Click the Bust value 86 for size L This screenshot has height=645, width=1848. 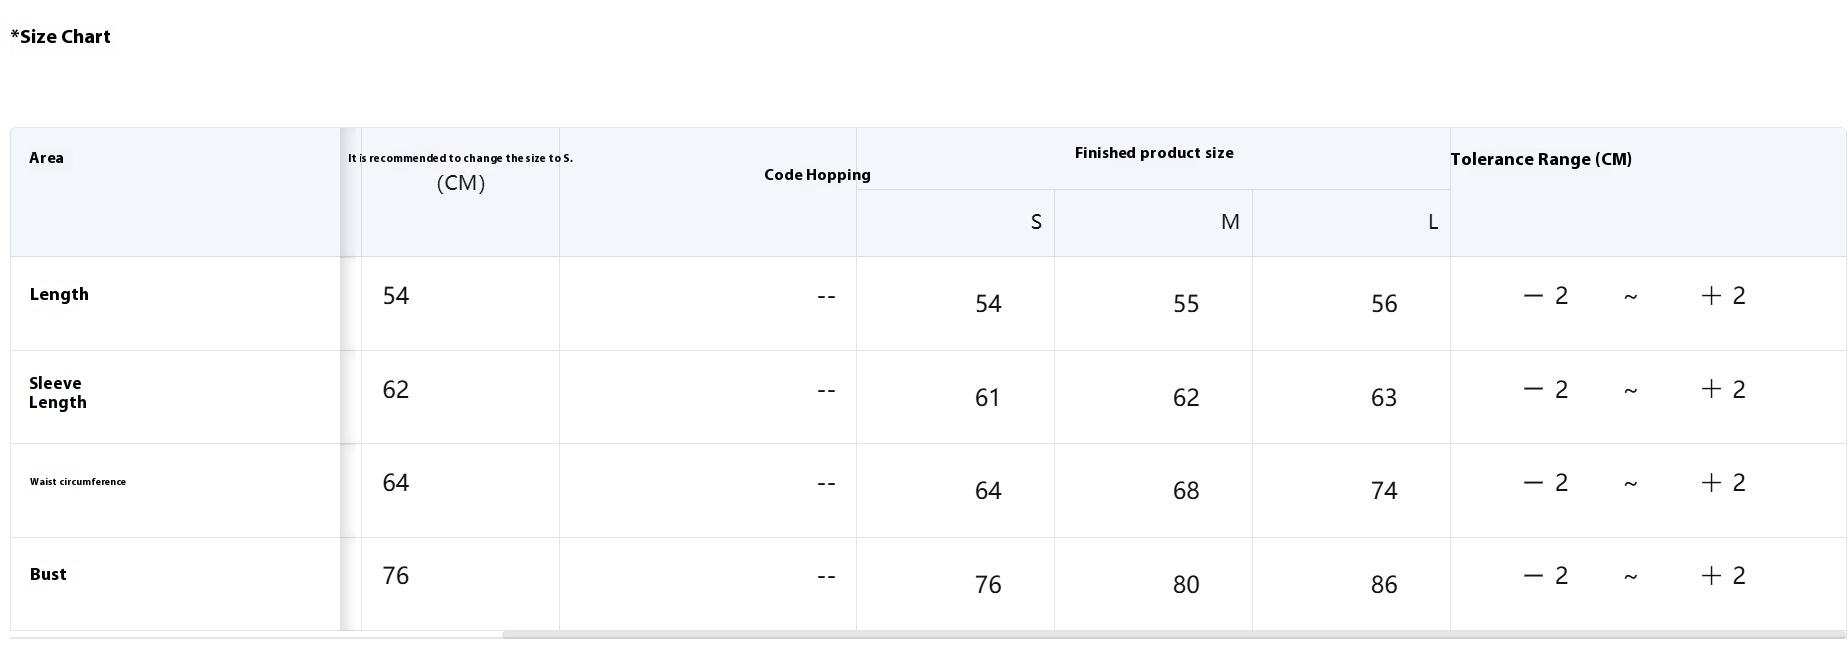[1384, 585]
